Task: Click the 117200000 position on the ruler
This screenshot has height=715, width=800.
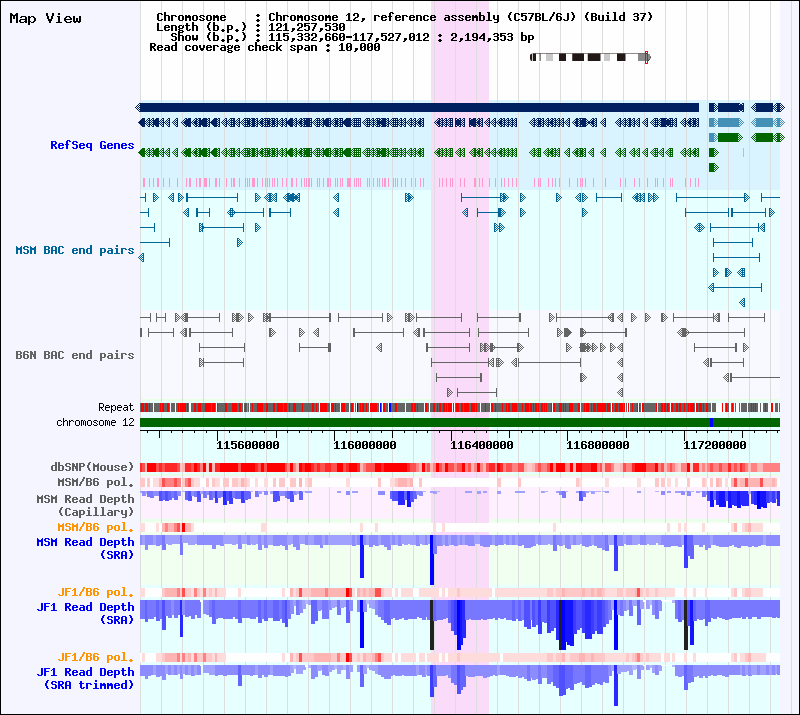Action: [x=714, y=445]
